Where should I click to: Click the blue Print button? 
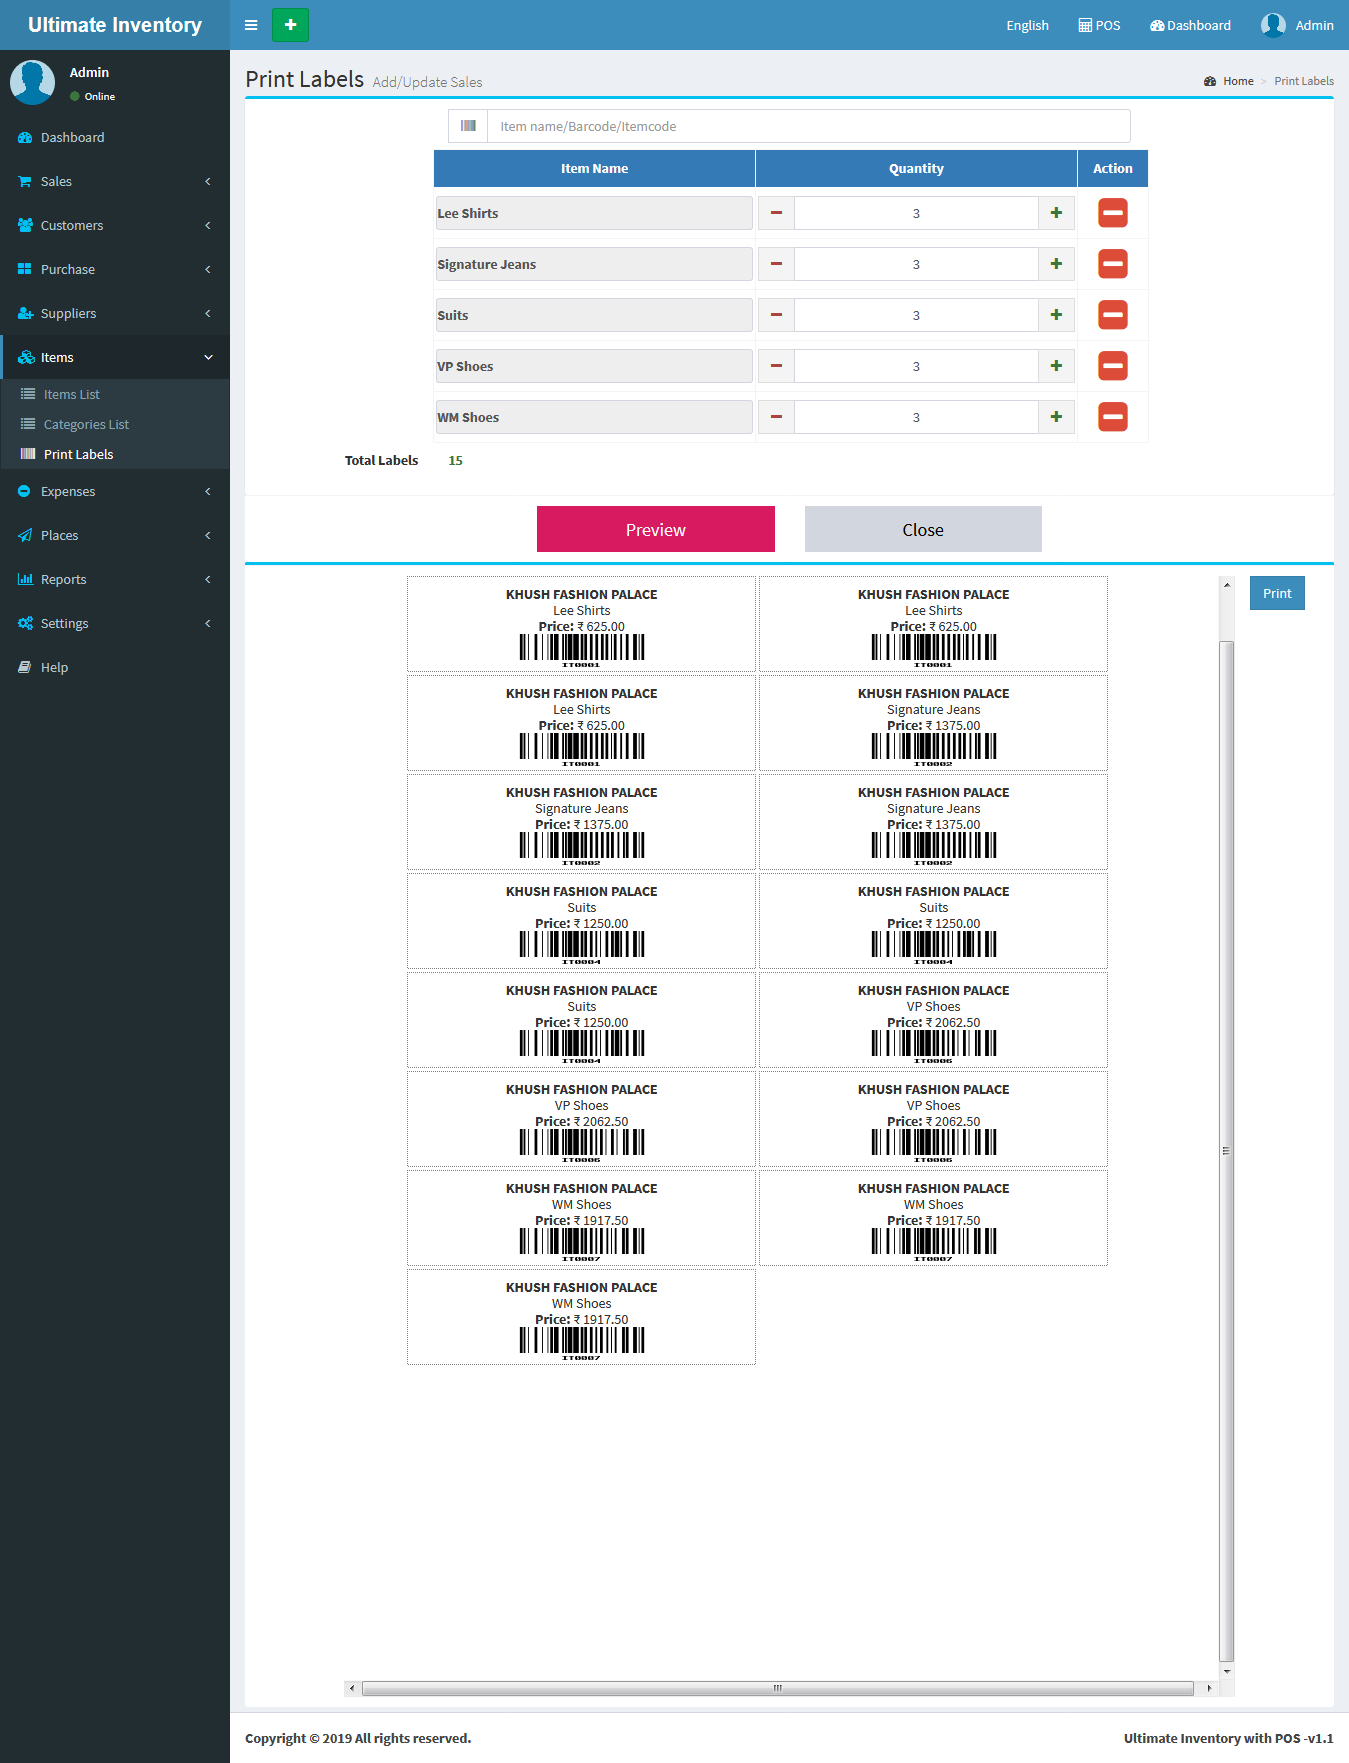click(x=1276, y=593)
